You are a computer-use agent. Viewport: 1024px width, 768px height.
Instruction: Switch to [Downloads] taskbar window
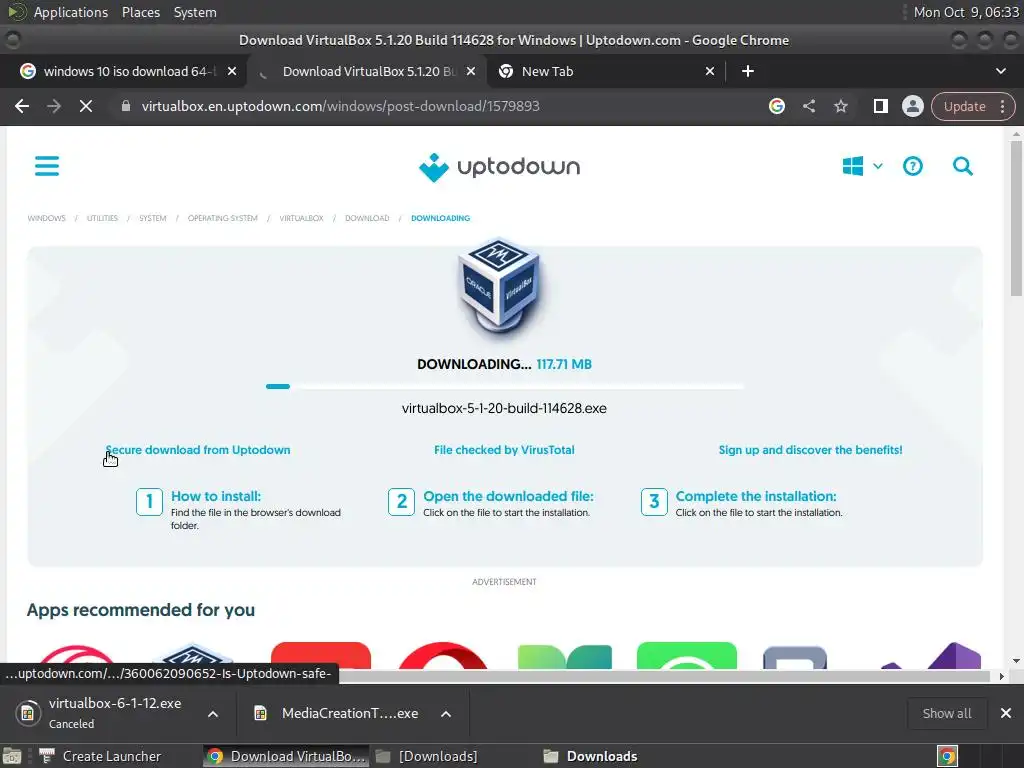pyautogui.click(x=428, y=756)
